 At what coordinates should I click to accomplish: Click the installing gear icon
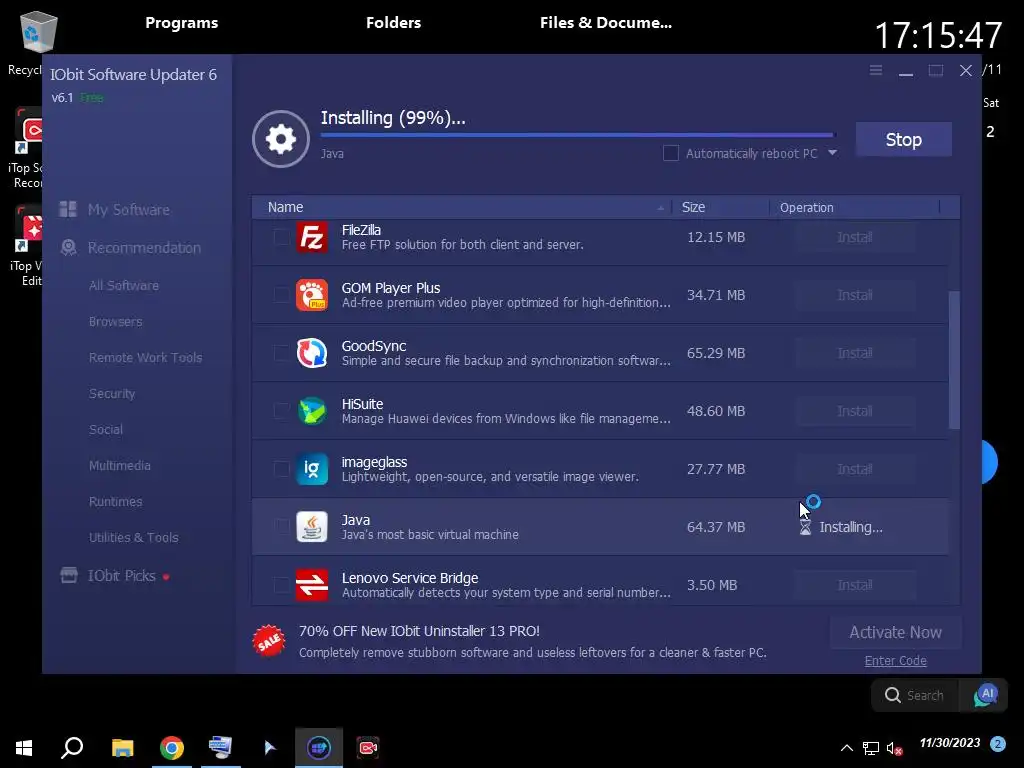pyautogui.click(x=281, y=139)
